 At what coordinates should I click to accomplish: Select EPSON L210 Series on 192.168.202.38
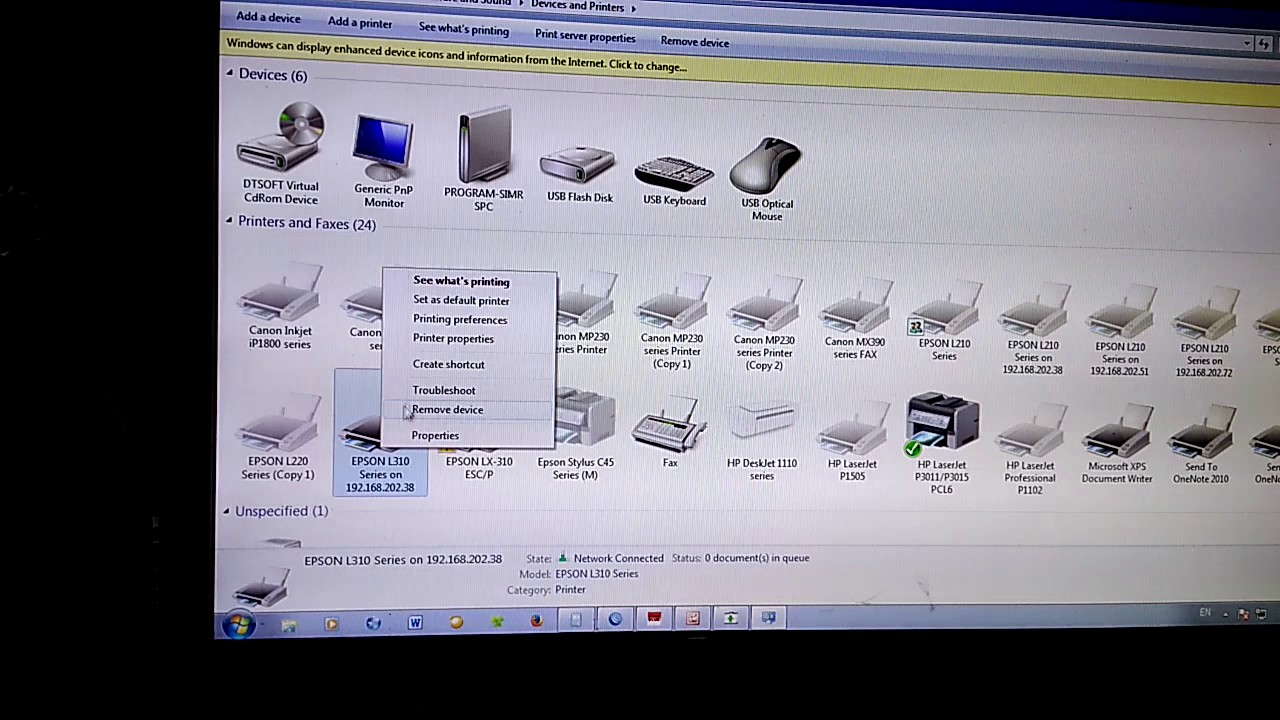tap(1033, 330)
